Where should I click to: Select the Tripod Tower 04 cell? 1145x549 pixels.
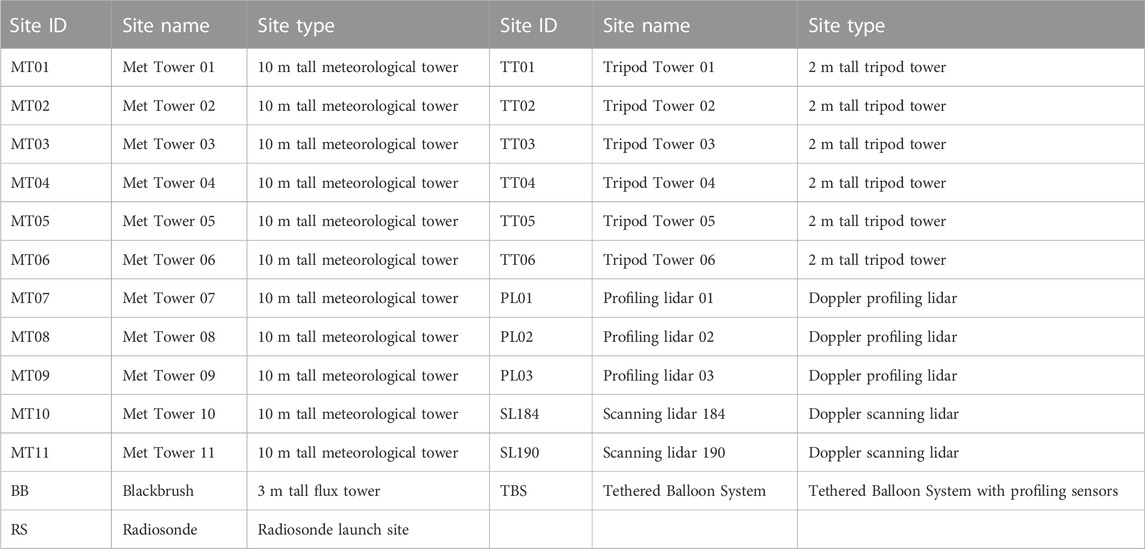(694, 183)
